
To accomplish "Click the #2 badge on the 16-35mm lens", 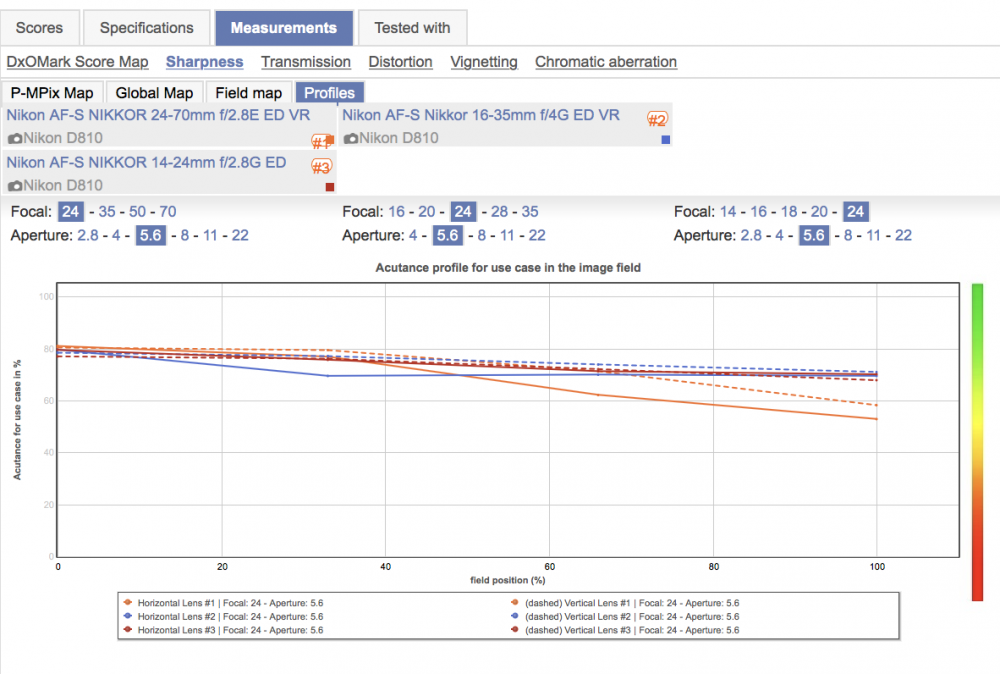I will click(657, 119).
